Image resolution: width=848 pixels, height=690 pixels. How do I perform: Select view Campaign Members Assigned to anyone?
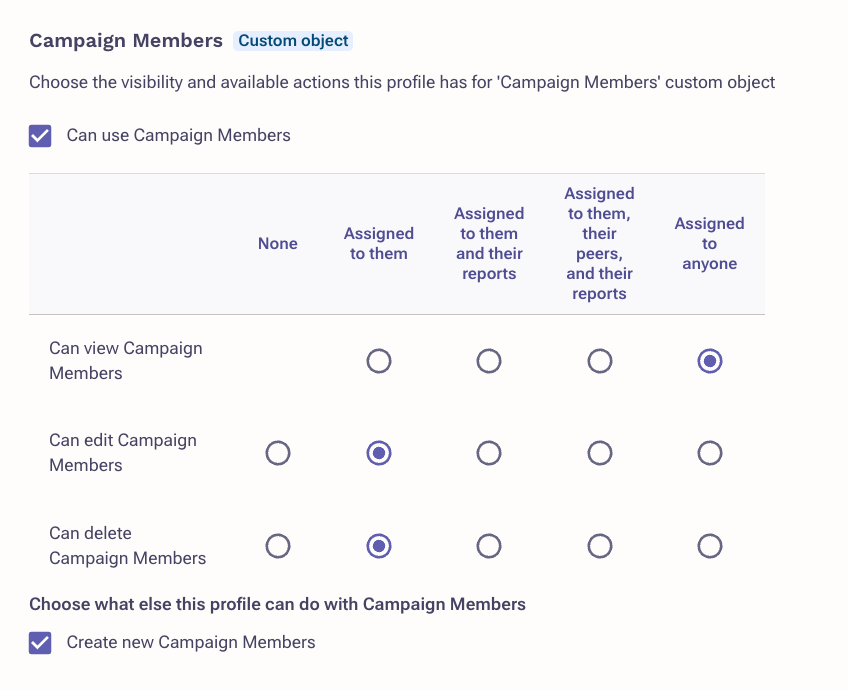(x=710, y=361)
